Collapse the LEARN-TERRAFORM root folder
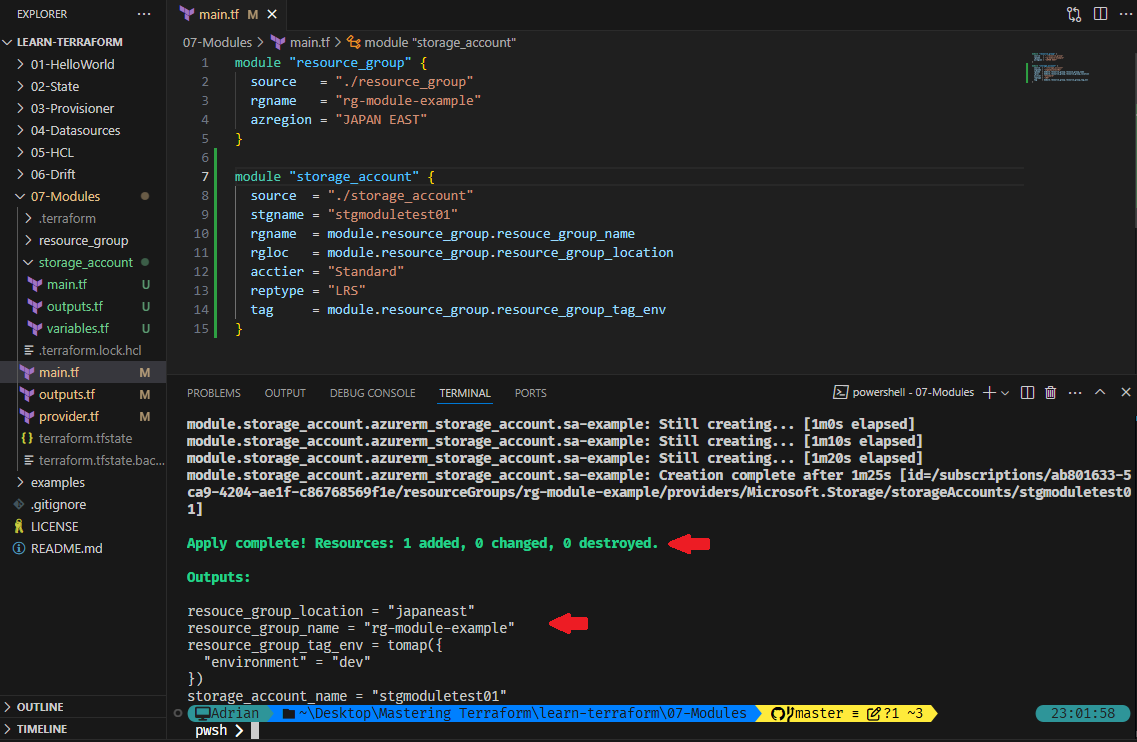This screenshot has width=1137, height=742. 8,42
